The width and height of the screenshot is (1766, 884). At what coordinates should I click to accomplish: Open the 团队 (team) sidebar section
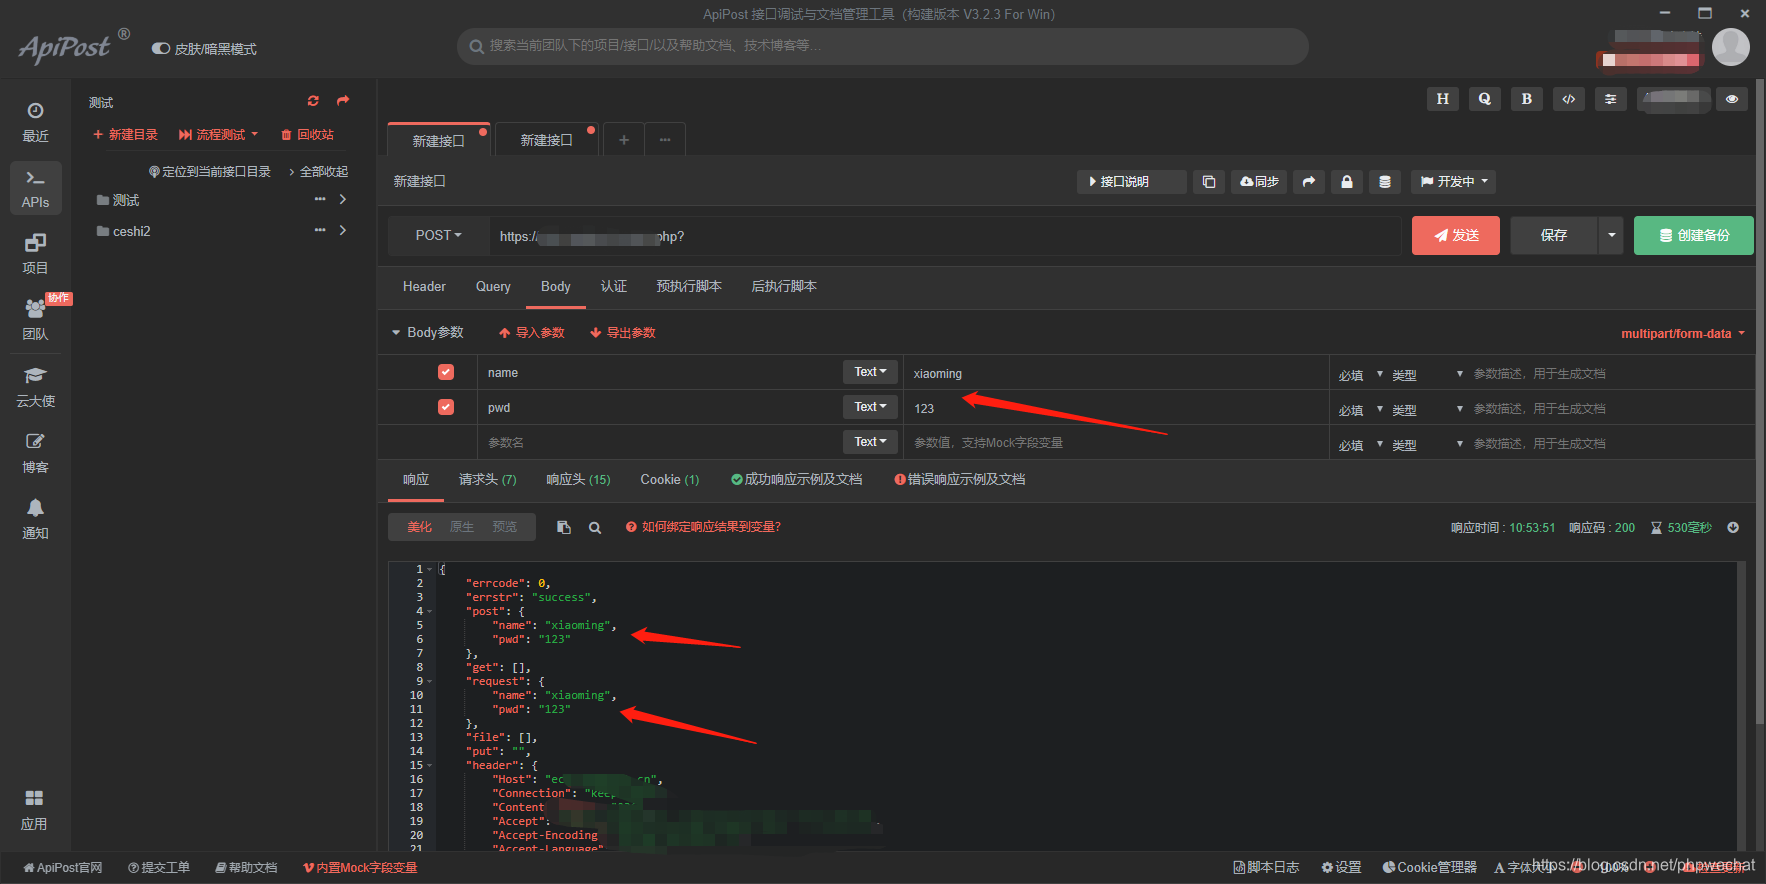pyautogui.click(x=35, y=320)
